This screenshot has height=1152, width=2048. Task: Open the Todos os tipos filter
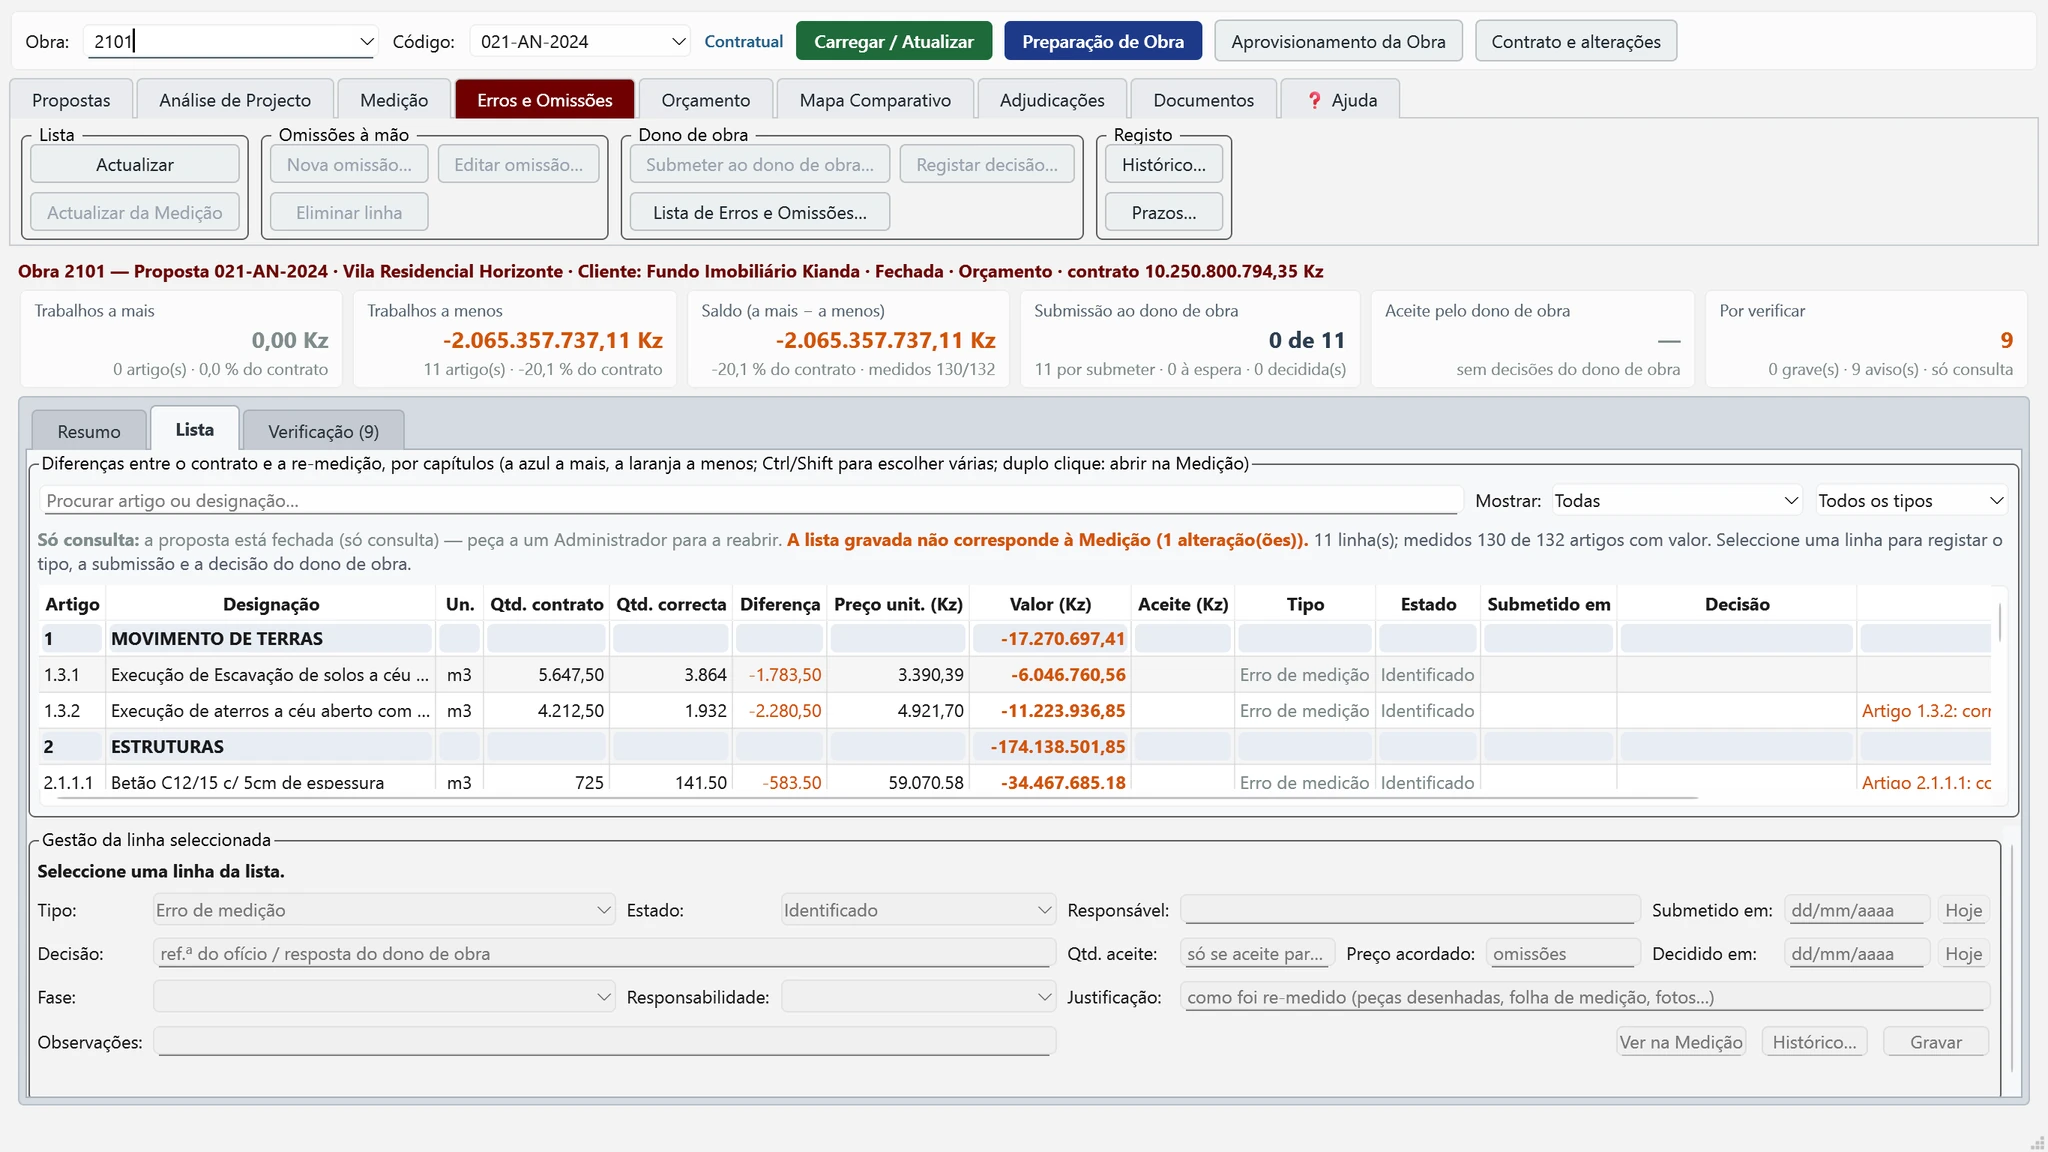(1911, 501)
